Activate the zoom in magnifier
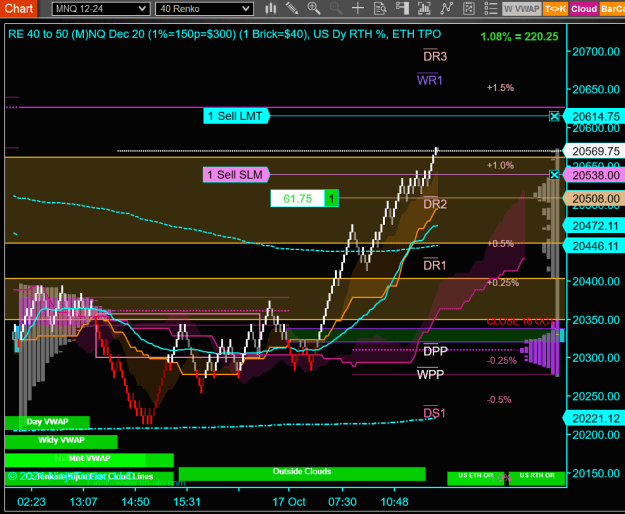 (314, 8)
